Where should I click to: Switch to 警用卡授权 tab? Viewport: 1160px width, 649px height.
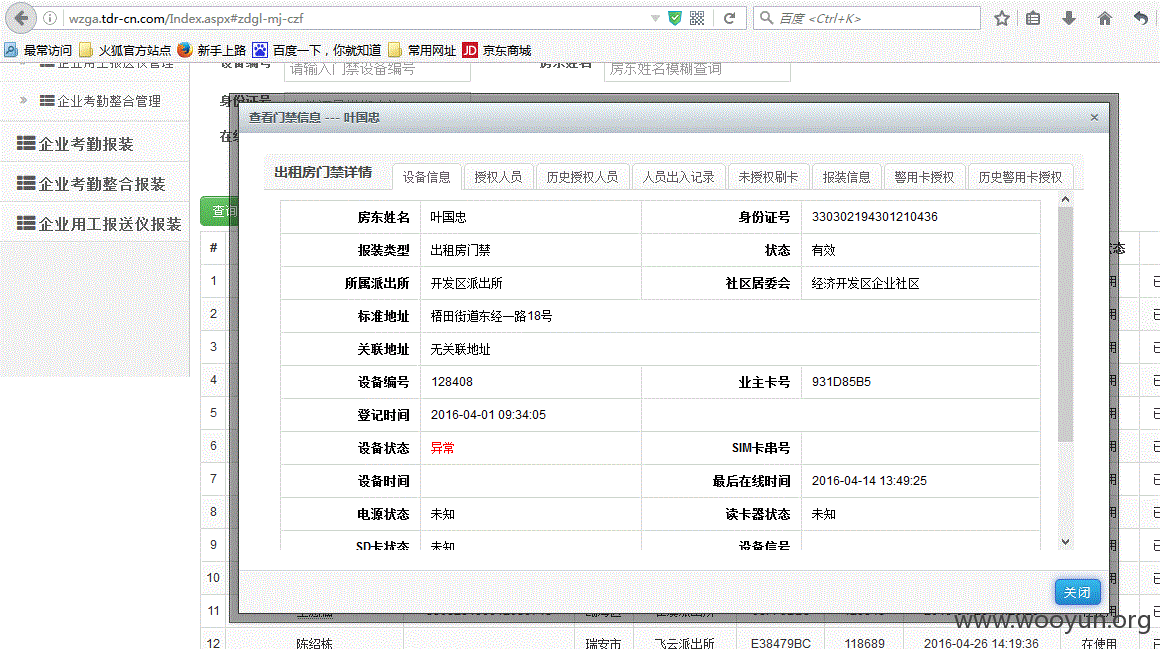click(924, 177)
